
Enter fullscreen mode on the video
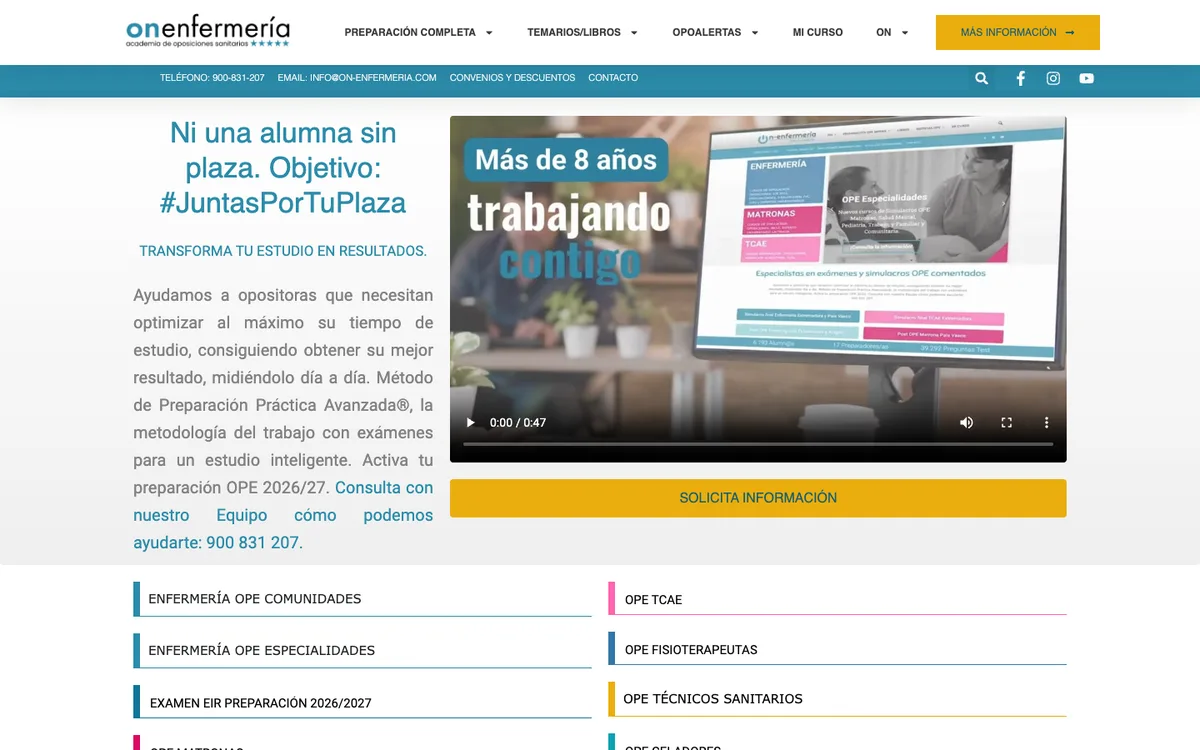point(1007,423)
